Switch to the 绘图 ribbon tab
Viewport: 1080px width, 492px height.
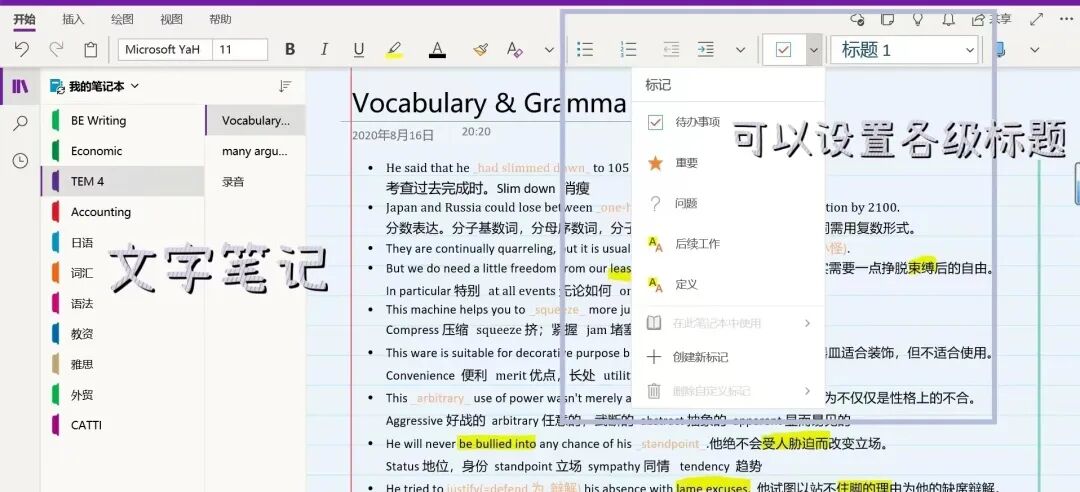coord(122,19)
